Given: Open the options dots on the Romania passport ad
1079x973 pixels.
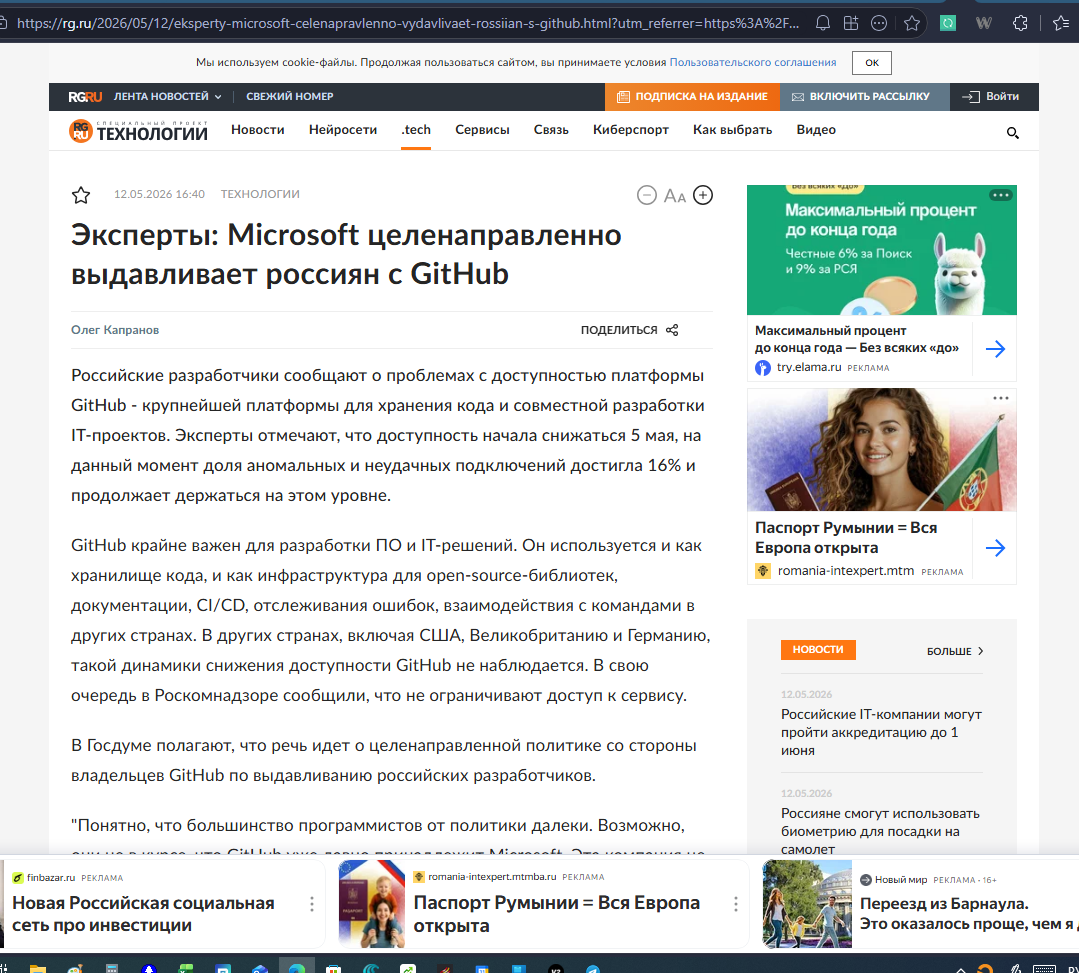Looking at the screenshot, I should [1001, 398].
